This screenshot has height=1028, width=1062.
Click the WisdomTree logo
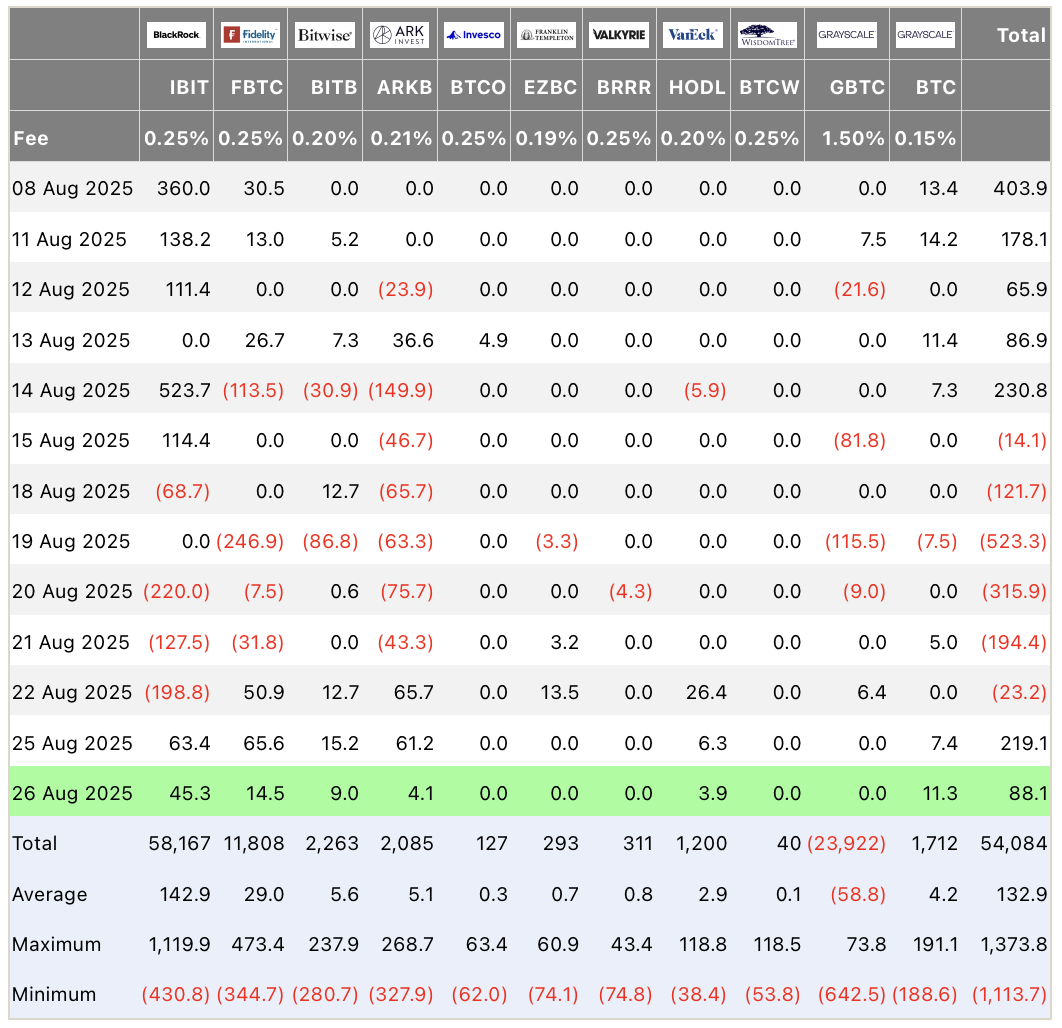pyautogui.click(x=767, y=35)
